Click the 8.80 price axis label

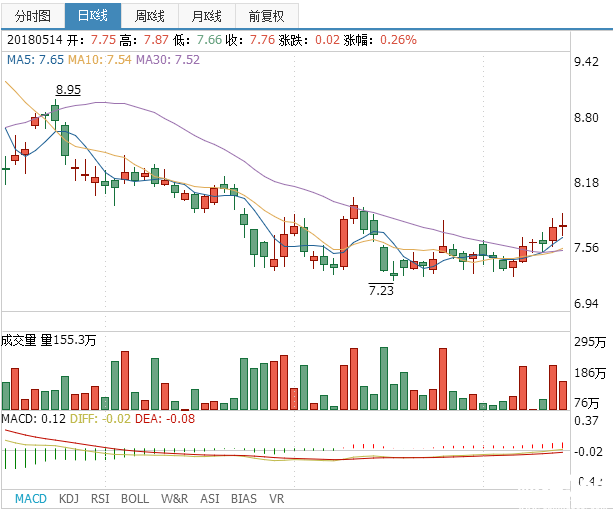pos(586,118)
